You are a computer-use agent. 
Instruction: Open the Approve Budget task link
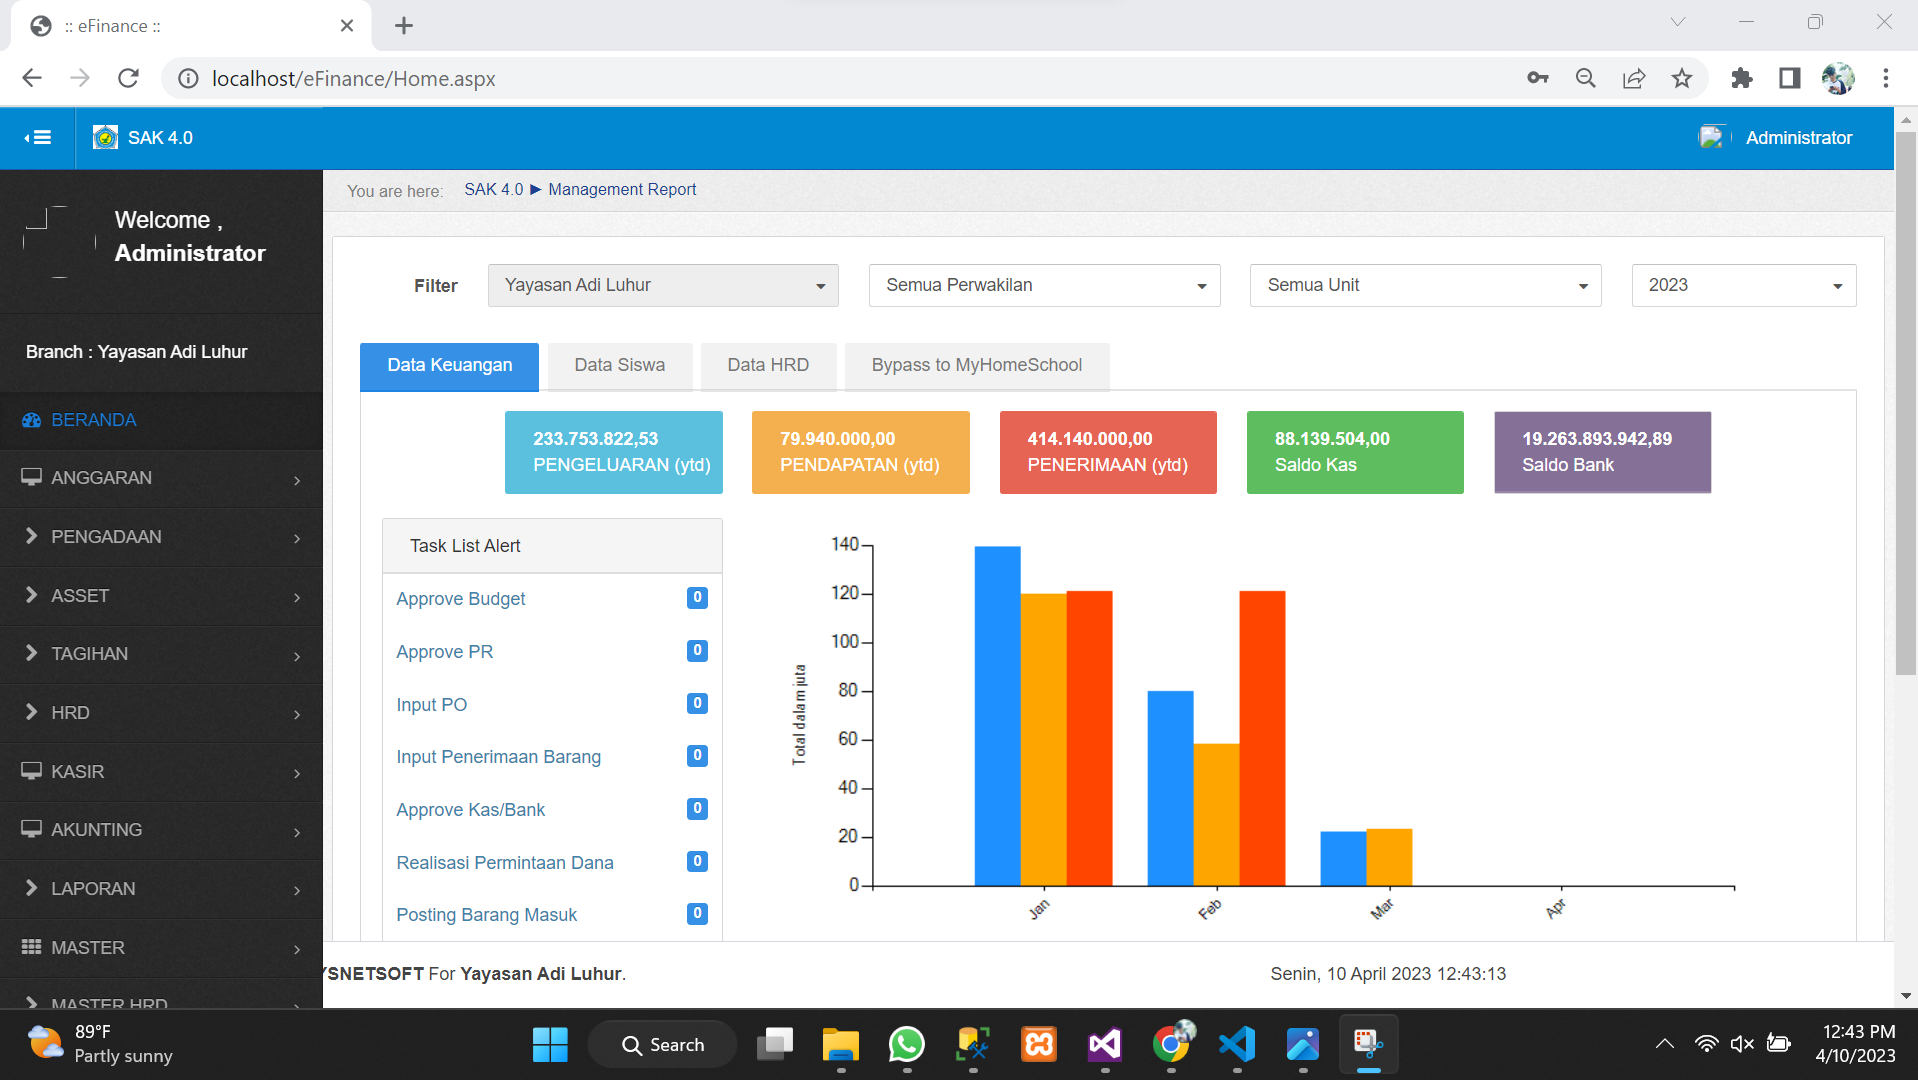coord(460,598)
